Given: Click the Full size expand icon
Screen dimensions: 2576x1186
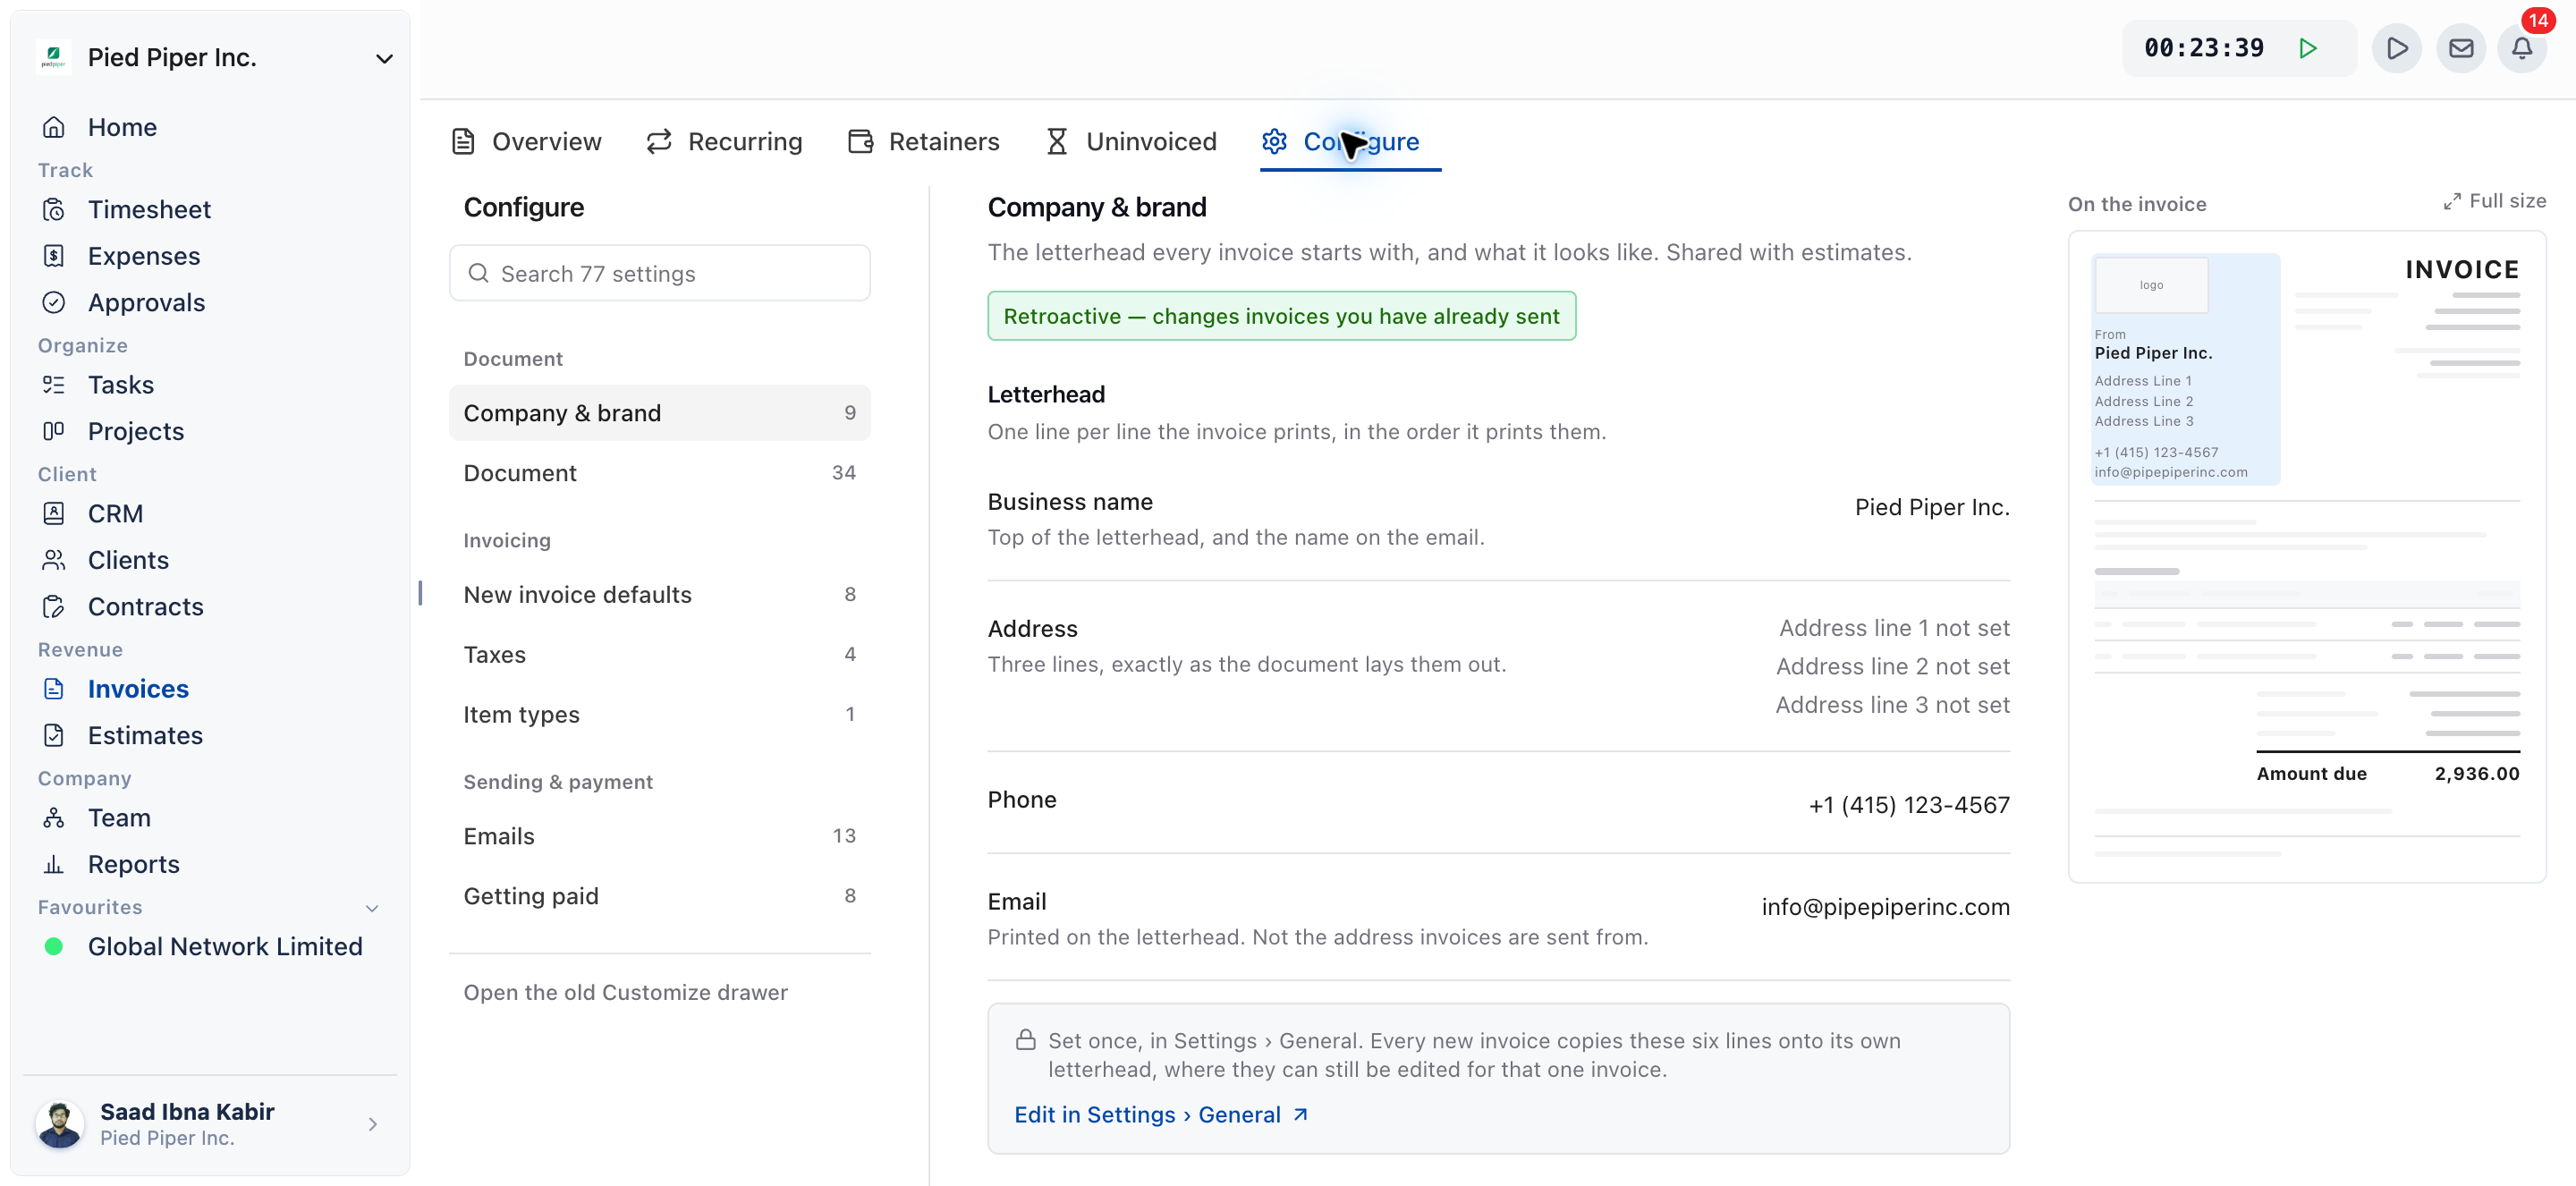Looking at the screenshot, I should pyautogui.click(x=2452, y=202).
